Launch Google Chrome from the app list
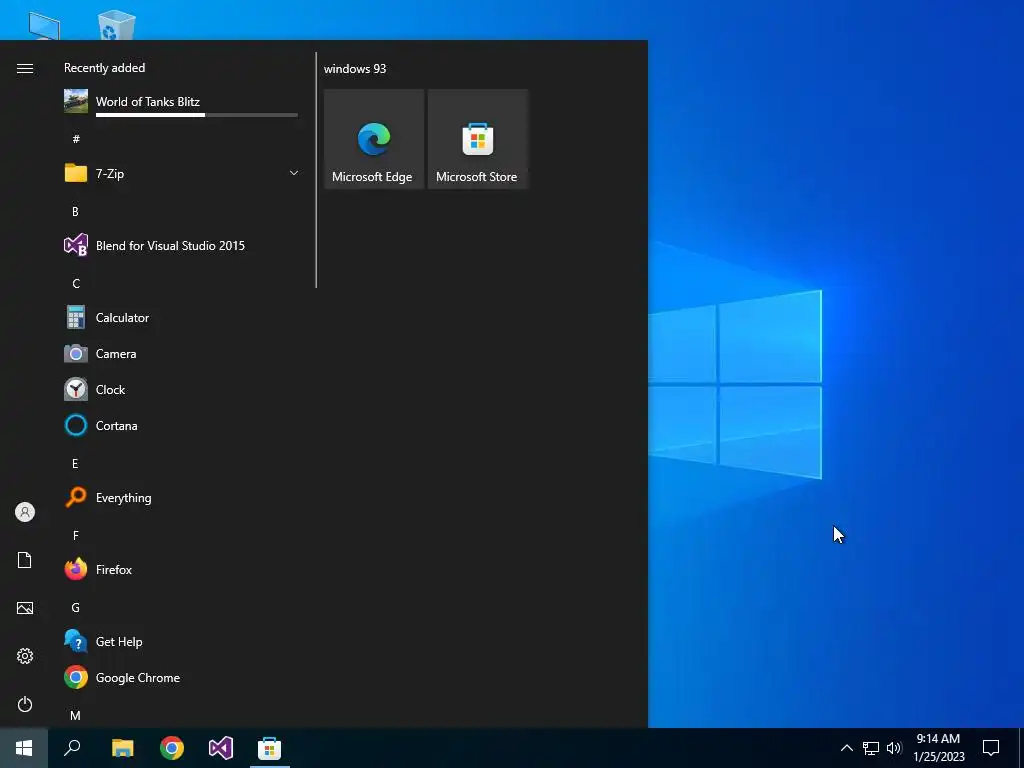 click(x=181, y=678)
